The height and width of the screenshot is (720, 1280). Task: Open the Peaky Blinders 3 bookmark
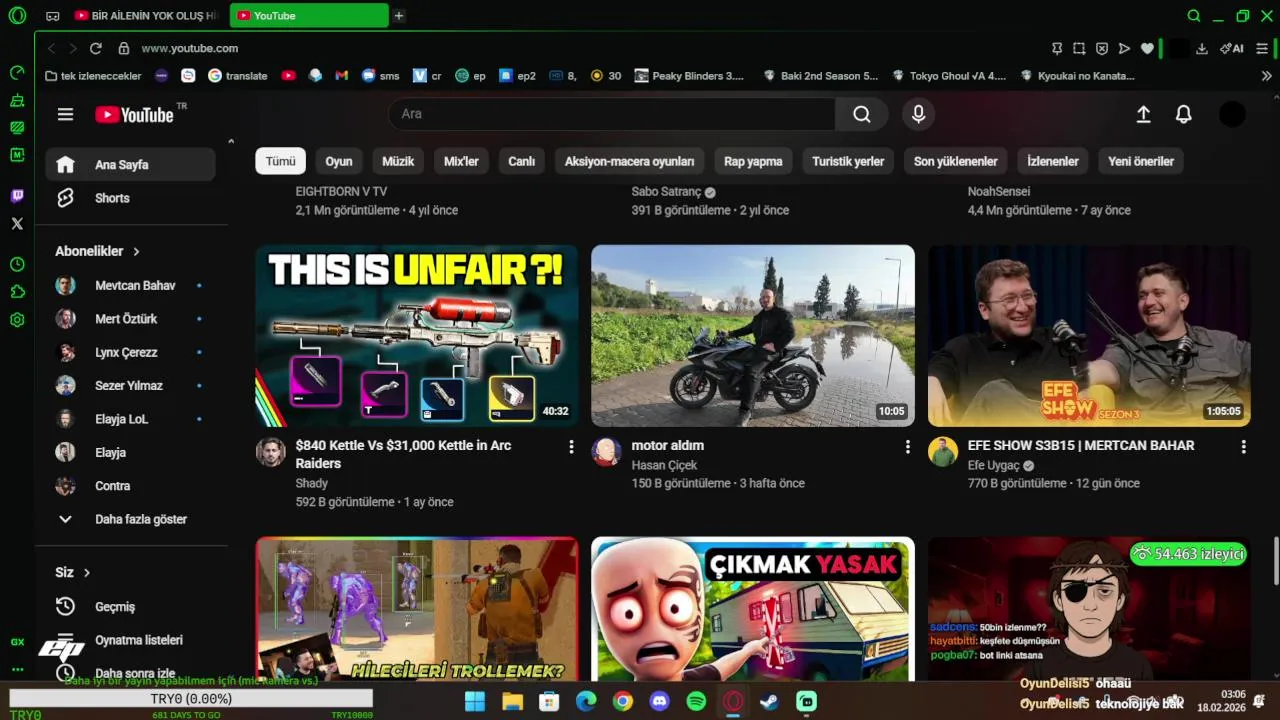tap(689, 75)
